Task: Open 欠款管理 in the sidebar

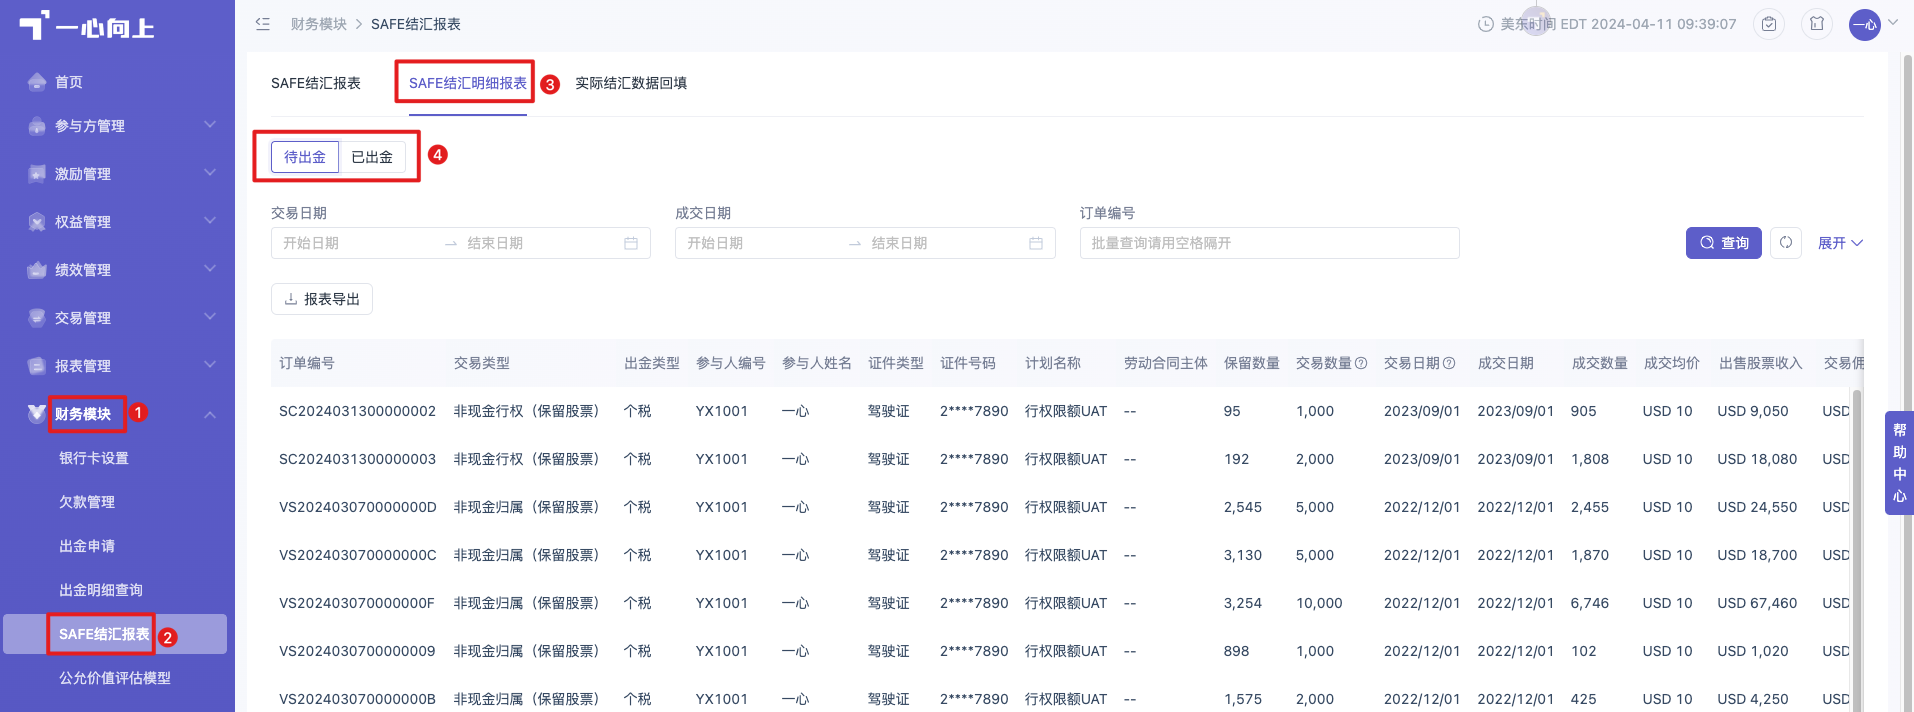Action: pos(87,502)
